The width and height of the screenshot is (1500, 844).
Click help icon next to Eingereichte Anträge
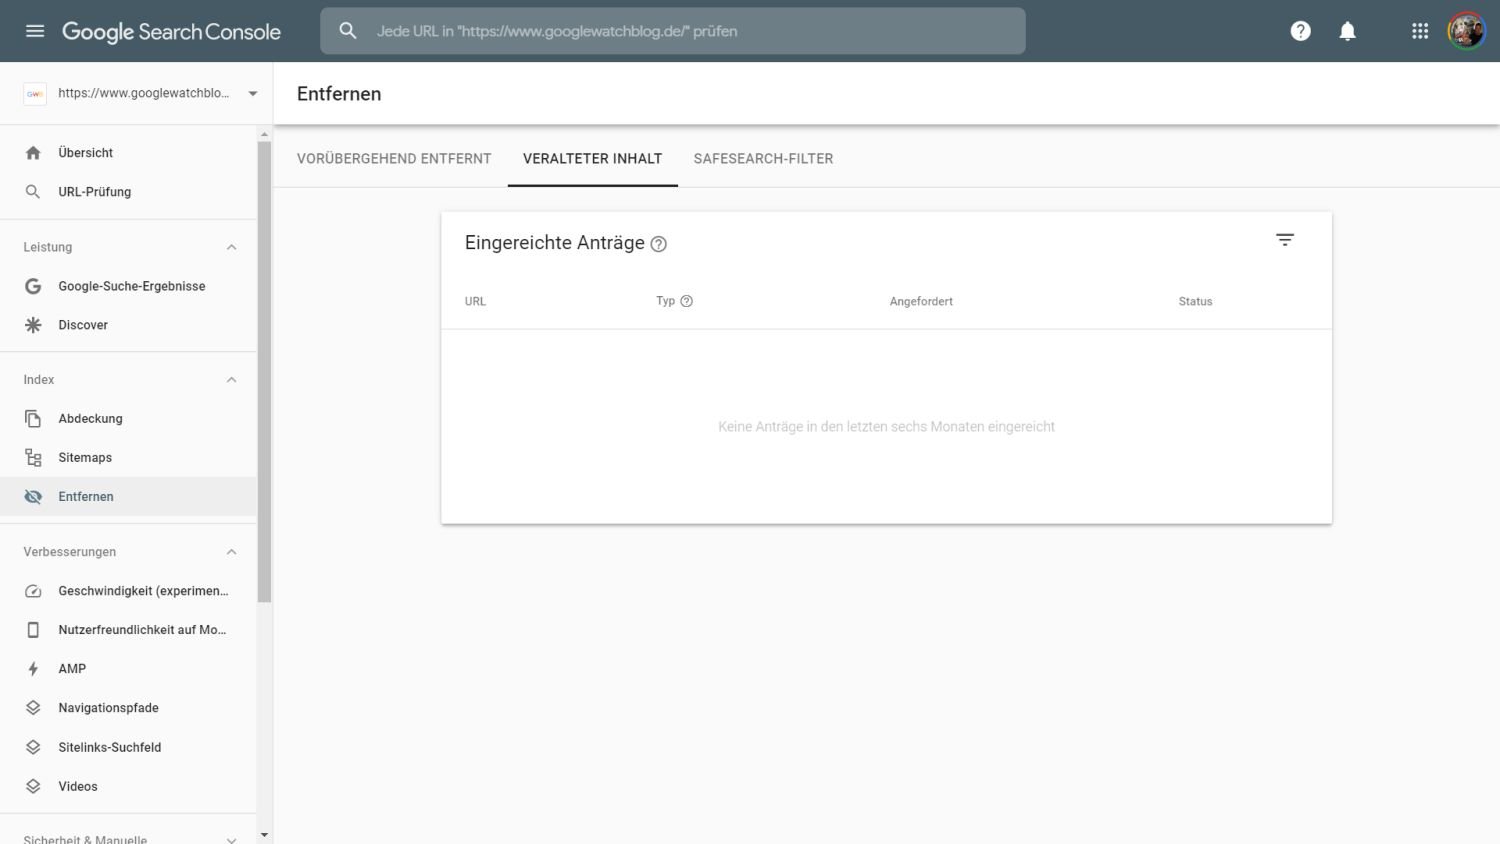pos(658,244)
